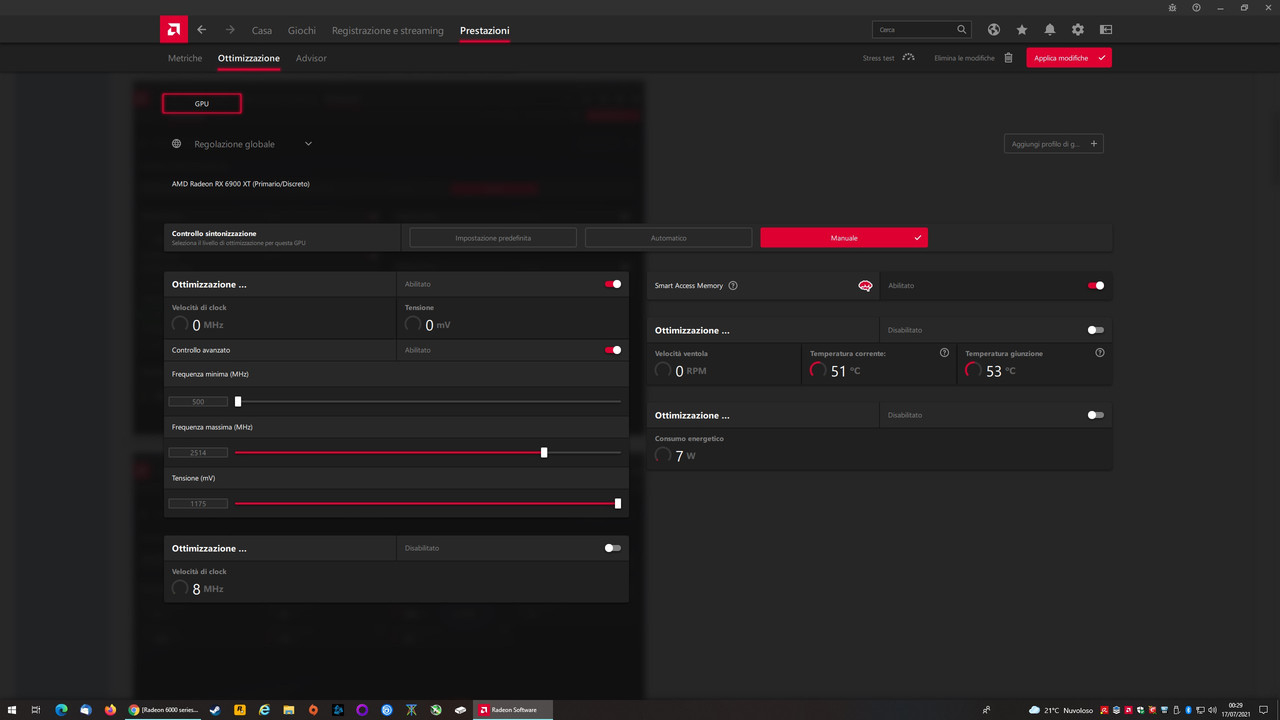Click AMD Radeon RX 6900 XT label
1280x720 pixels.
pos(240,184)
